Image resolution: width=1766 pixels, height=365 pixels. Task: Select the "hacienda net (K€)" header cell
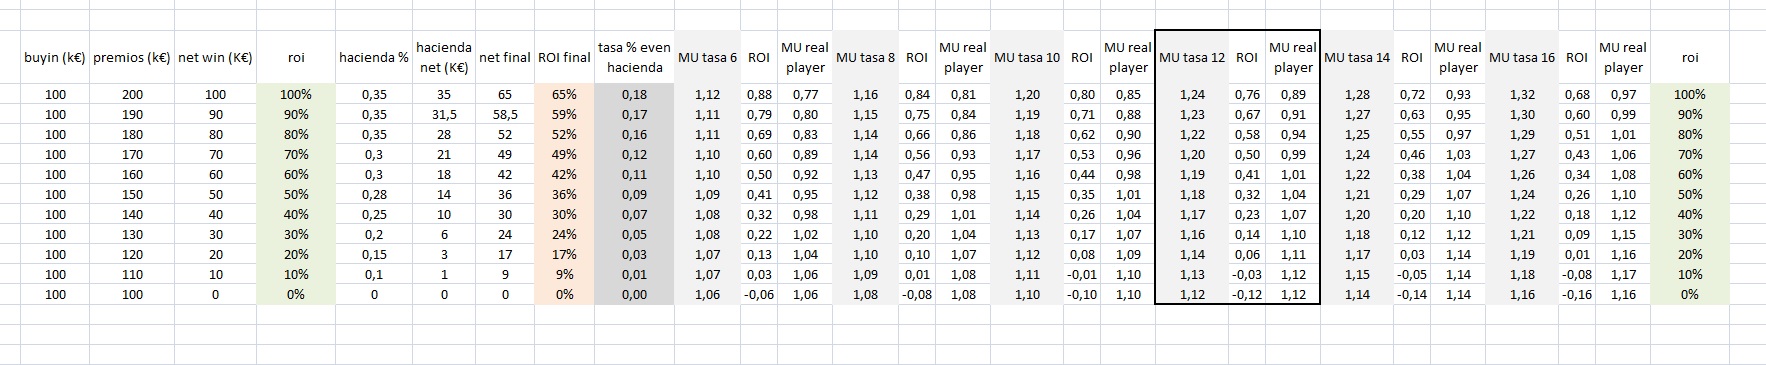[x=445, y=58]
